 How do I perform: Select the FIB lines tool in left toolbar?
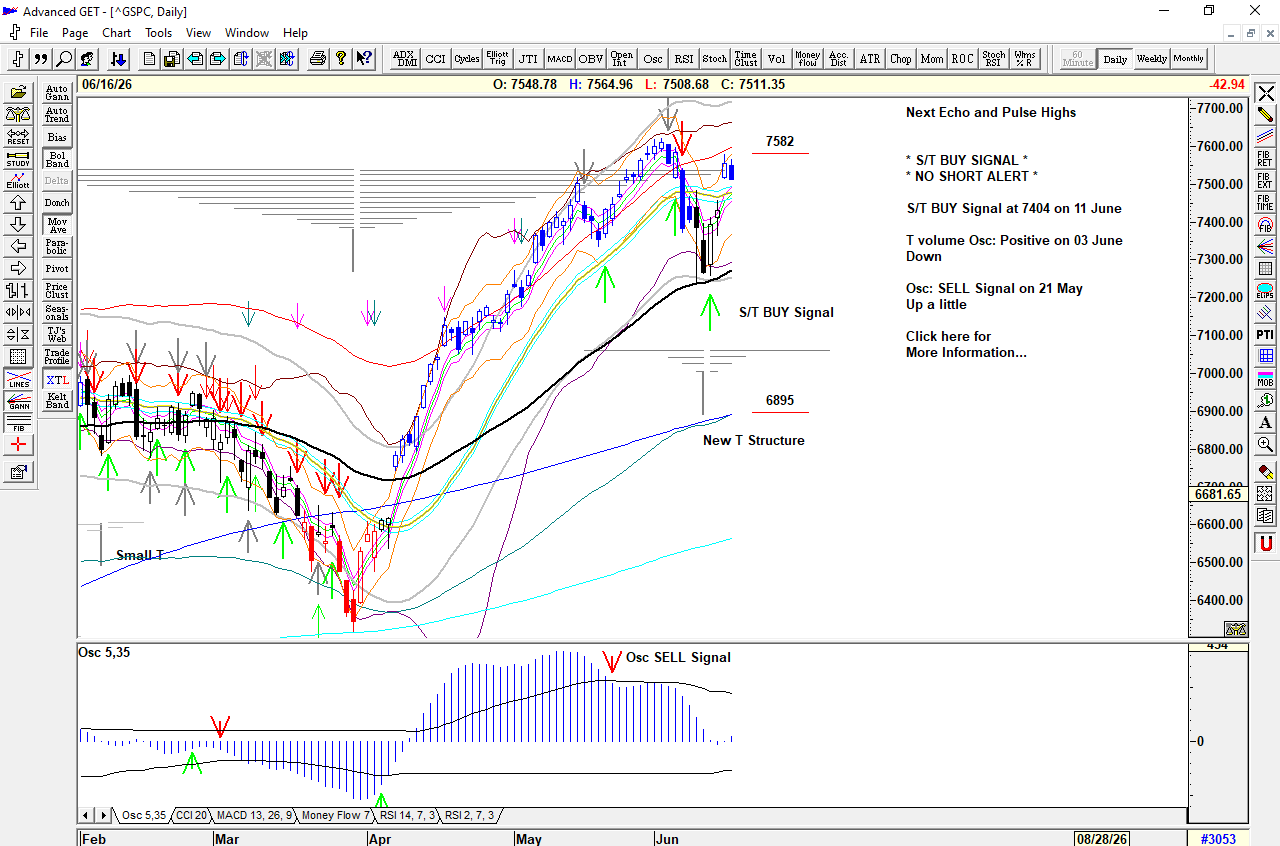18,423
